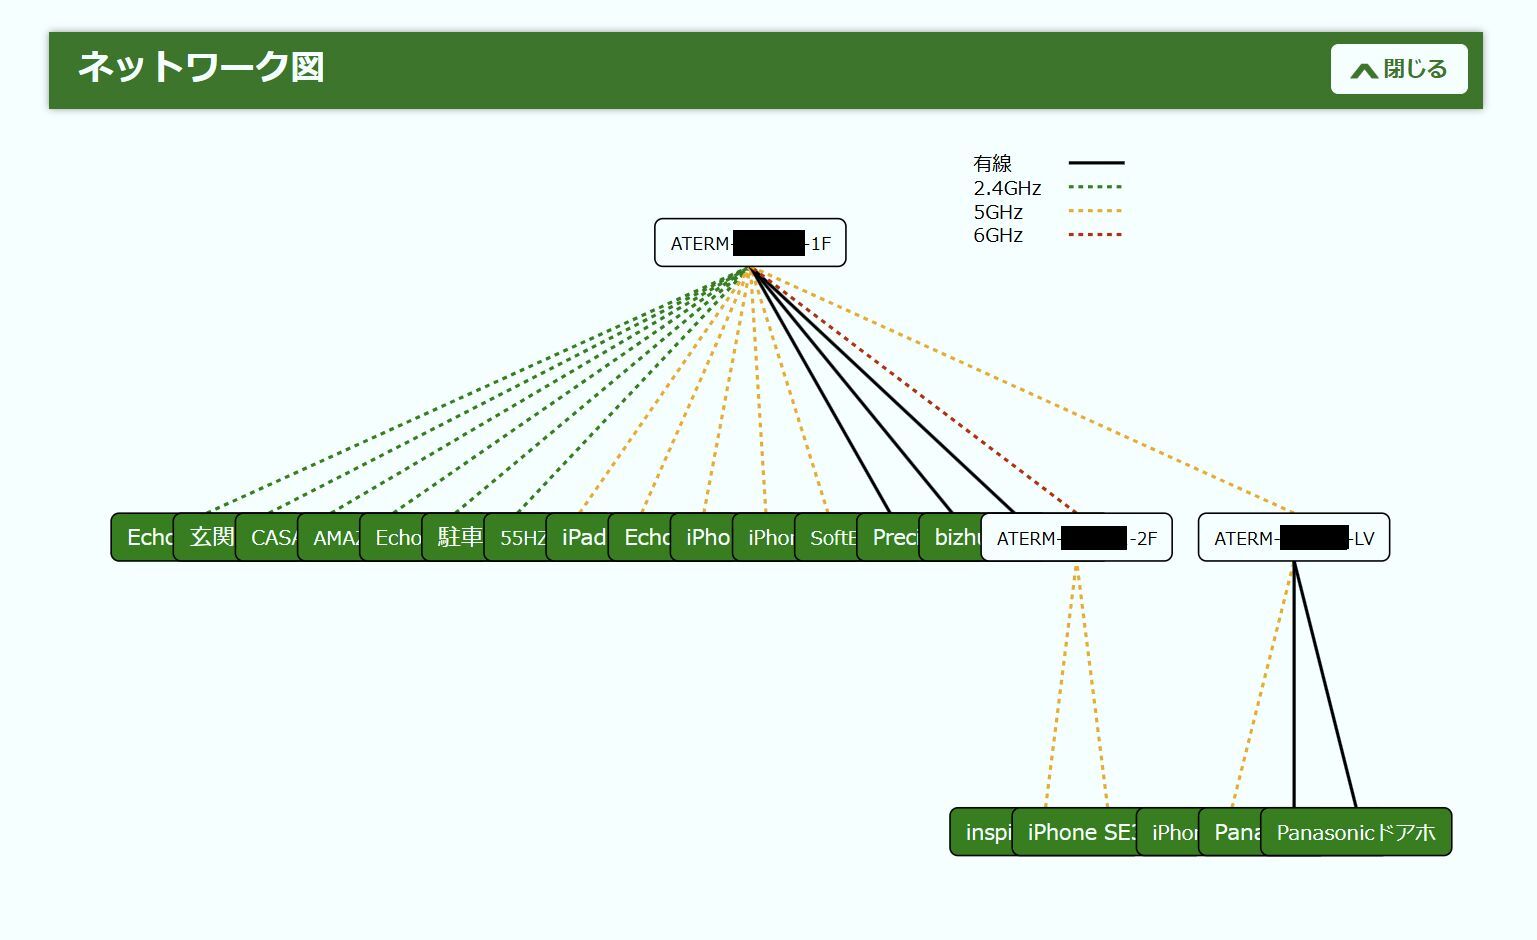Image resolution: width=1537 pixels, height=940 pixels.
Task: Click the 6GHz legend entry
Action: pyautogui.click(x=998, y=235)
